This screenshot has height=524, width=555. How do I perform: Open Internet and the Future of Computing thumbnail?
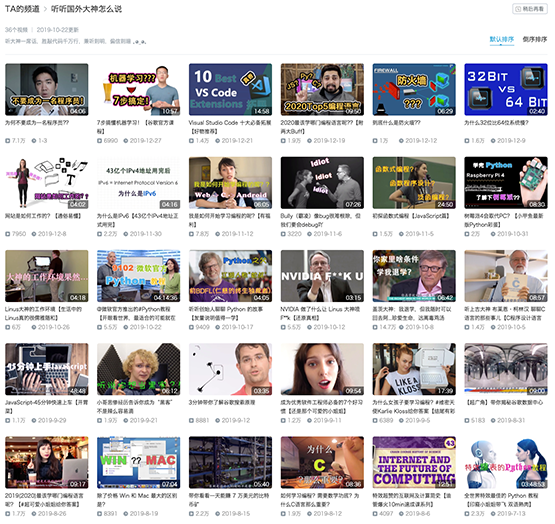414,462
